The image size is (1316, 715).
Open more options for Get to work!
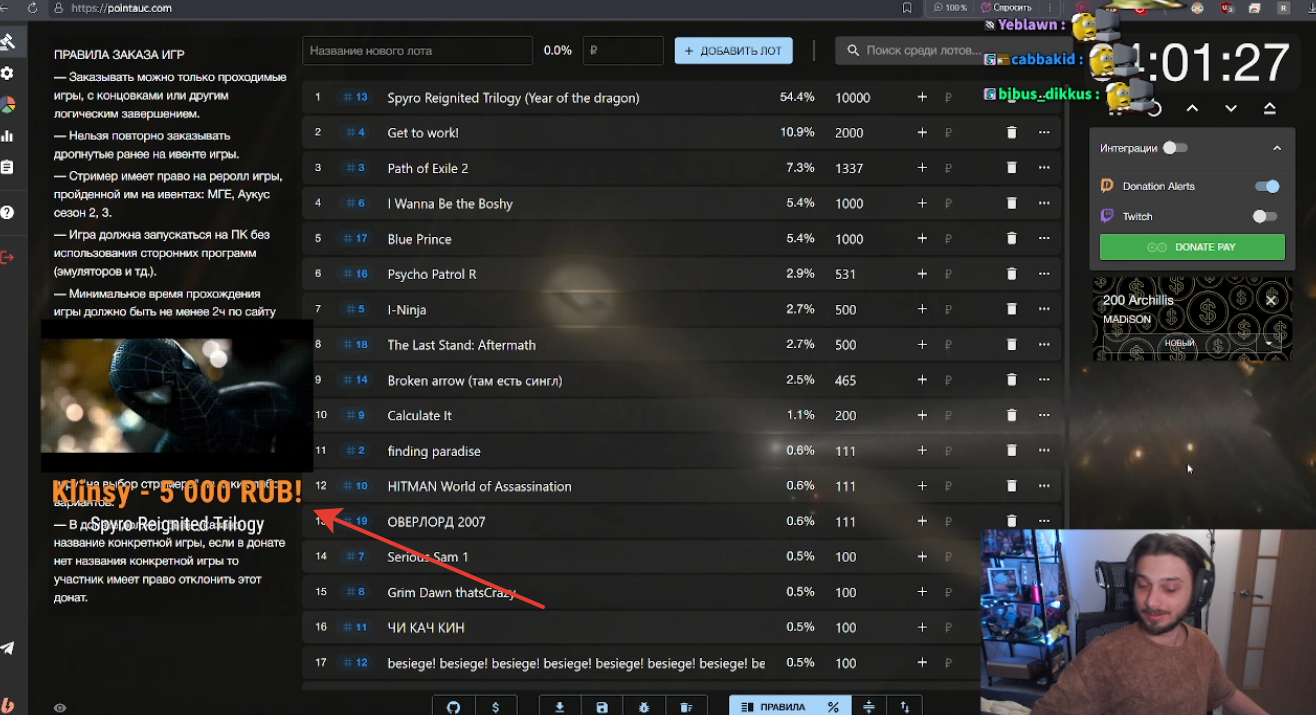(x=1044, y=133)
